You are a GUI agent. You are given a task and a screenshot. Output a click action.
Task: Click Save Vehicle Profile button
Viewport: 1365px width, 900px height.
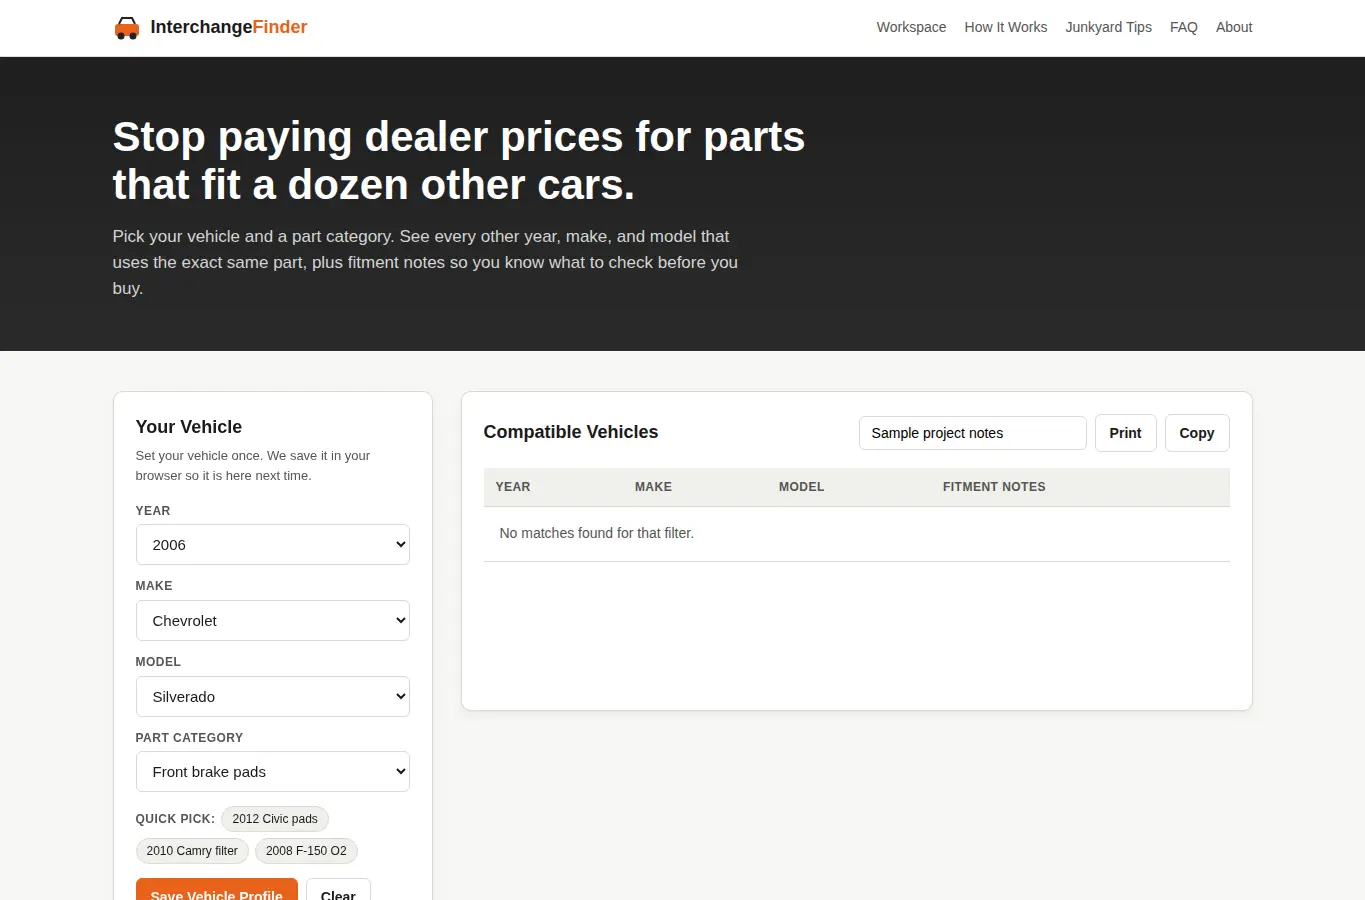pos(217,890)
